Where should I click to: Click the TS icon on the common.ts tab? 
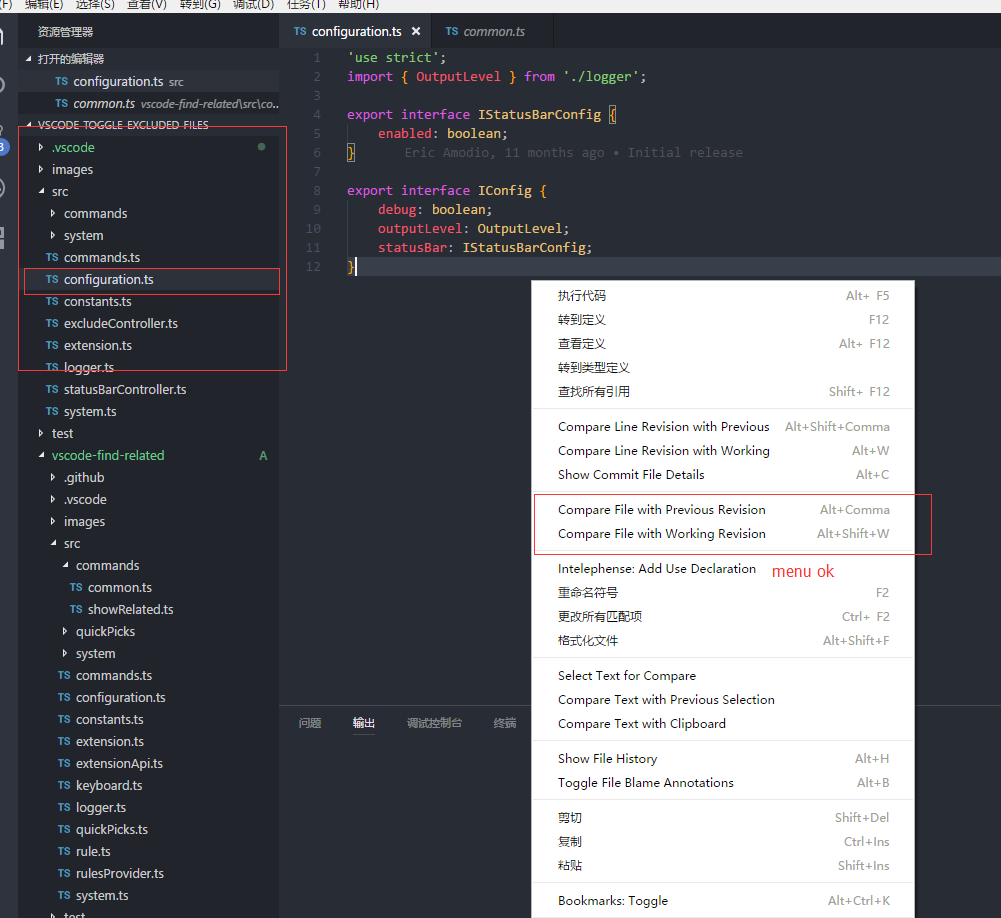point(452,31)
